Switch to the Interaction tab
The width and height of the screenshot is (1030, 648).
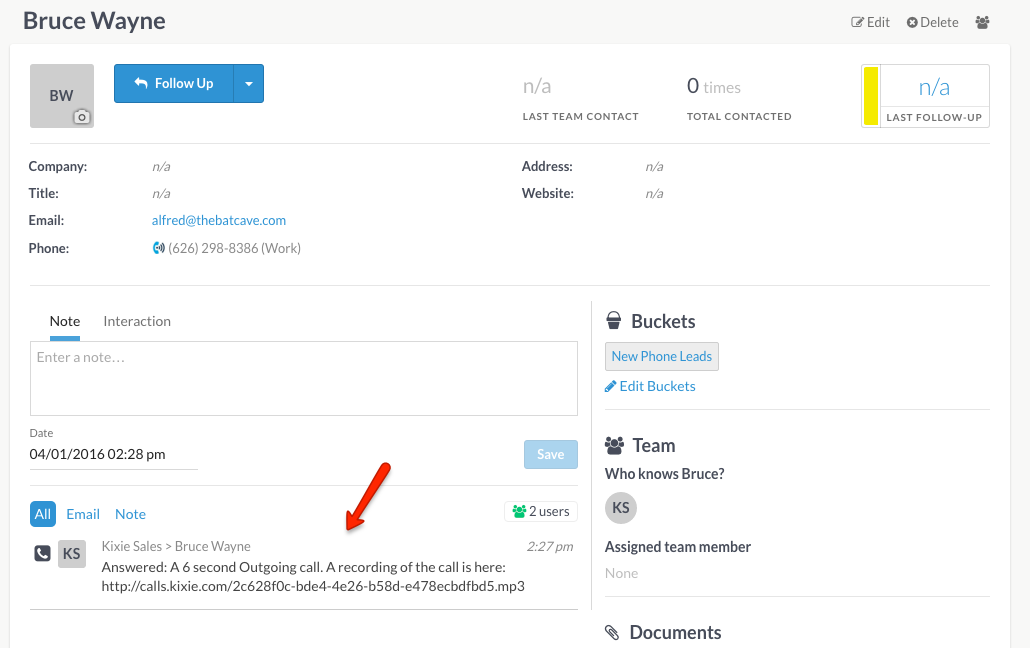(x=137, y=321)
